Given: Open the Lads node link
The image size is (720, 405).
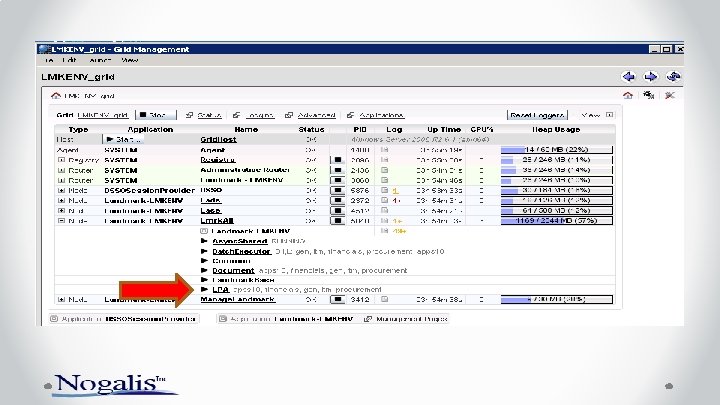Looking at the screenshot, I should point(211,200).
